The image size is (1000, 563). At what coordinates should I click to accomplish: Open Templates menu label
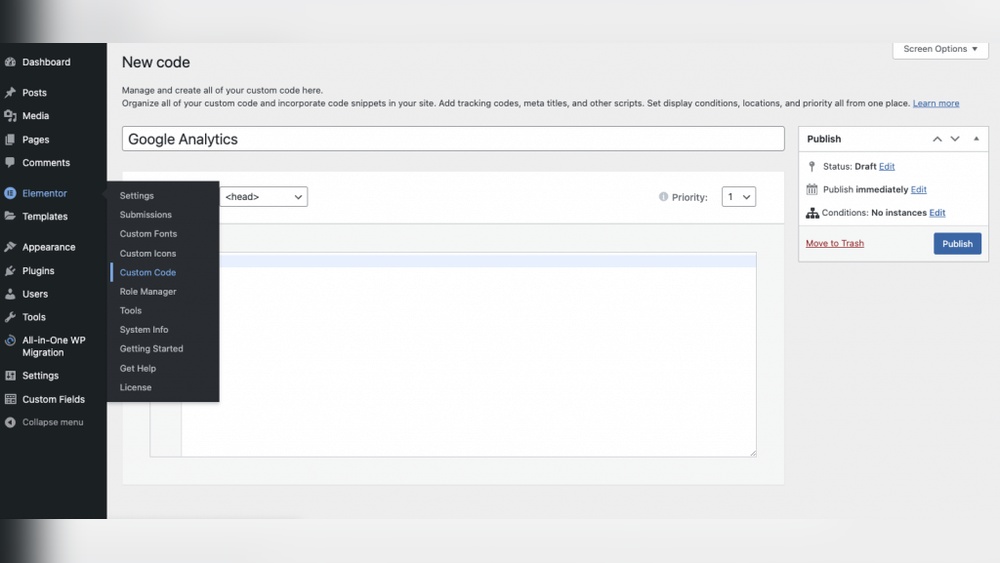click(45, 216)
